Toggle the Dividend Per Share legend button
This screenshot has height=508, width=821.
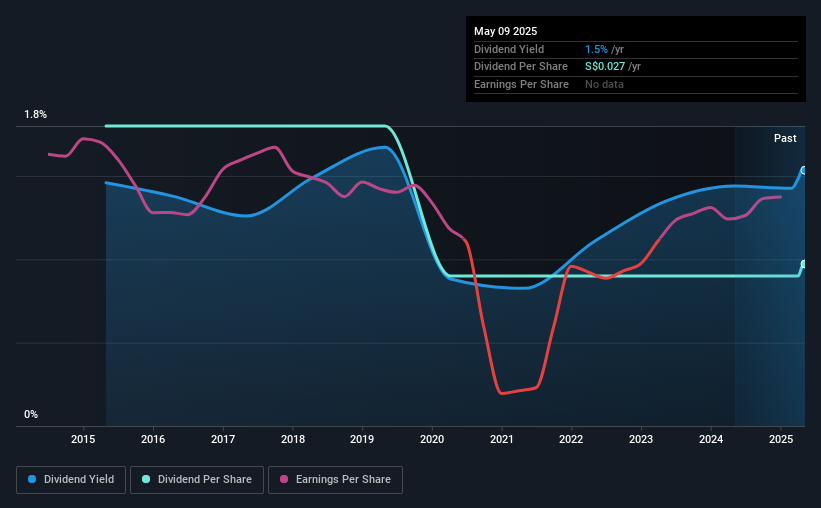tap(197, 480)
